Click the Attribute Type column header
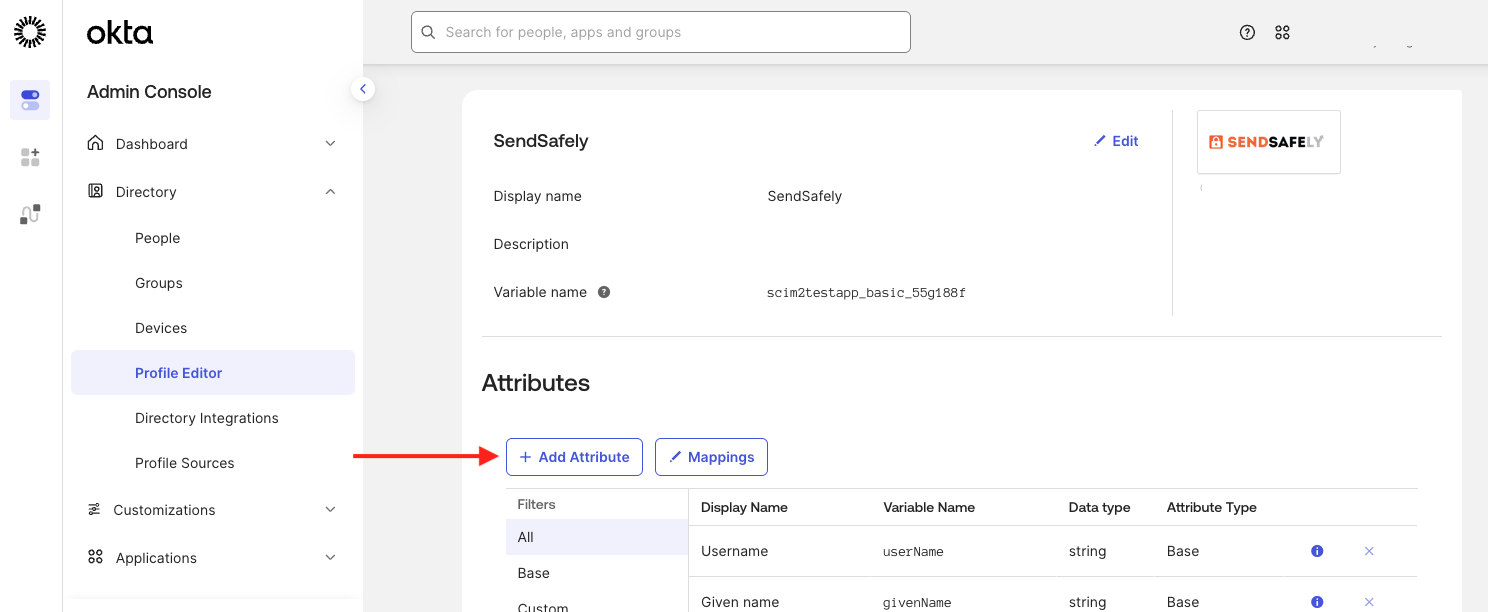This screenshot has width=1488, height=612. tap(1211, 507)
